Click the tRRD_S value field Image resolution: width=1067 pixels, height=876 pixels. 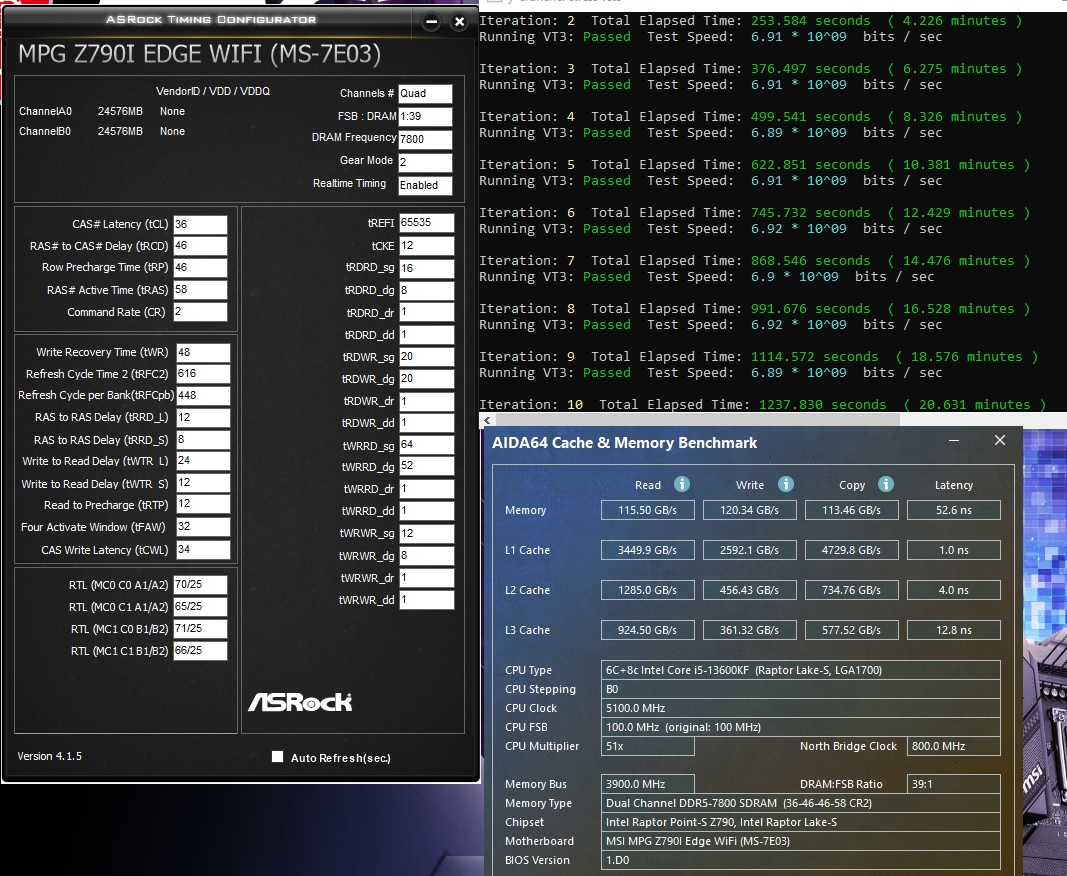tap(203, 439)
